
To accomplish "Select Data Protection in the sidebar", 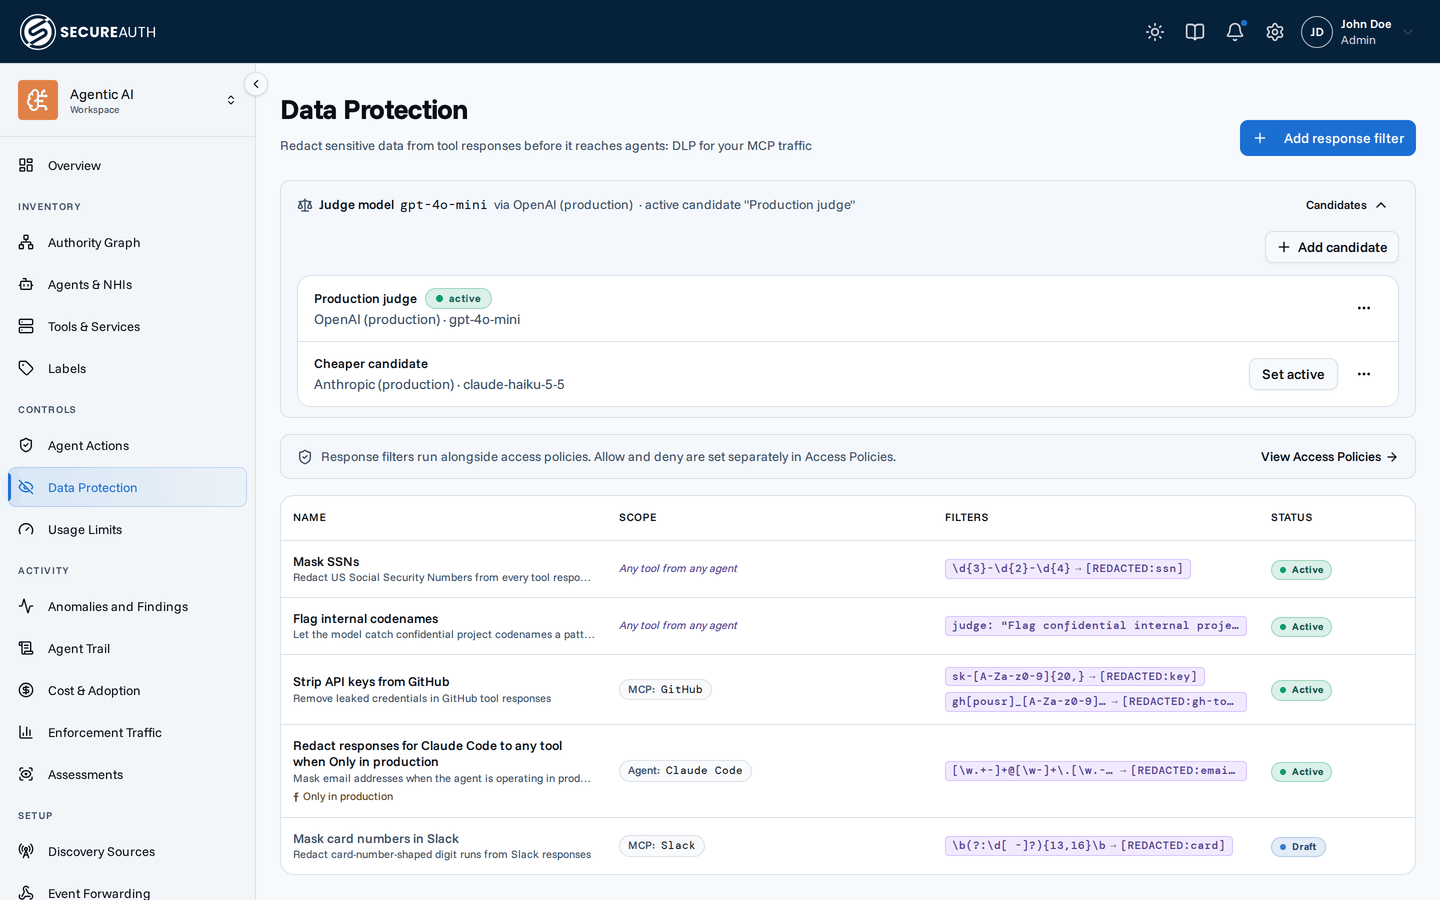I will tap(127, 487).
